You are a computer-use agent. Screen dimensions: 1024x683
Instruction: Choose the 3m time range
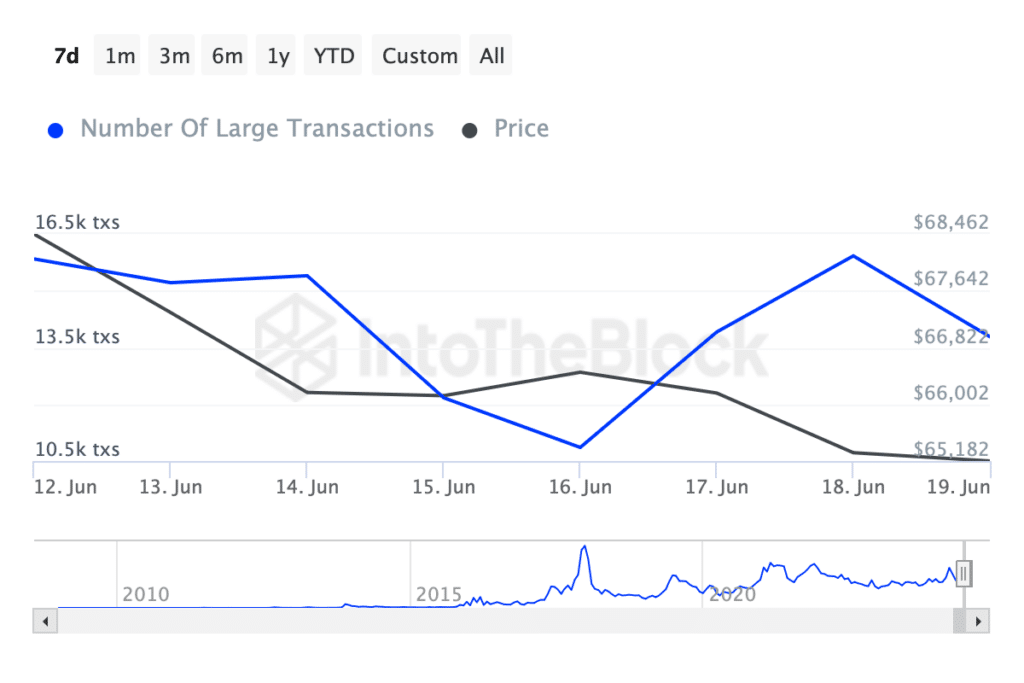coord(174,56)
